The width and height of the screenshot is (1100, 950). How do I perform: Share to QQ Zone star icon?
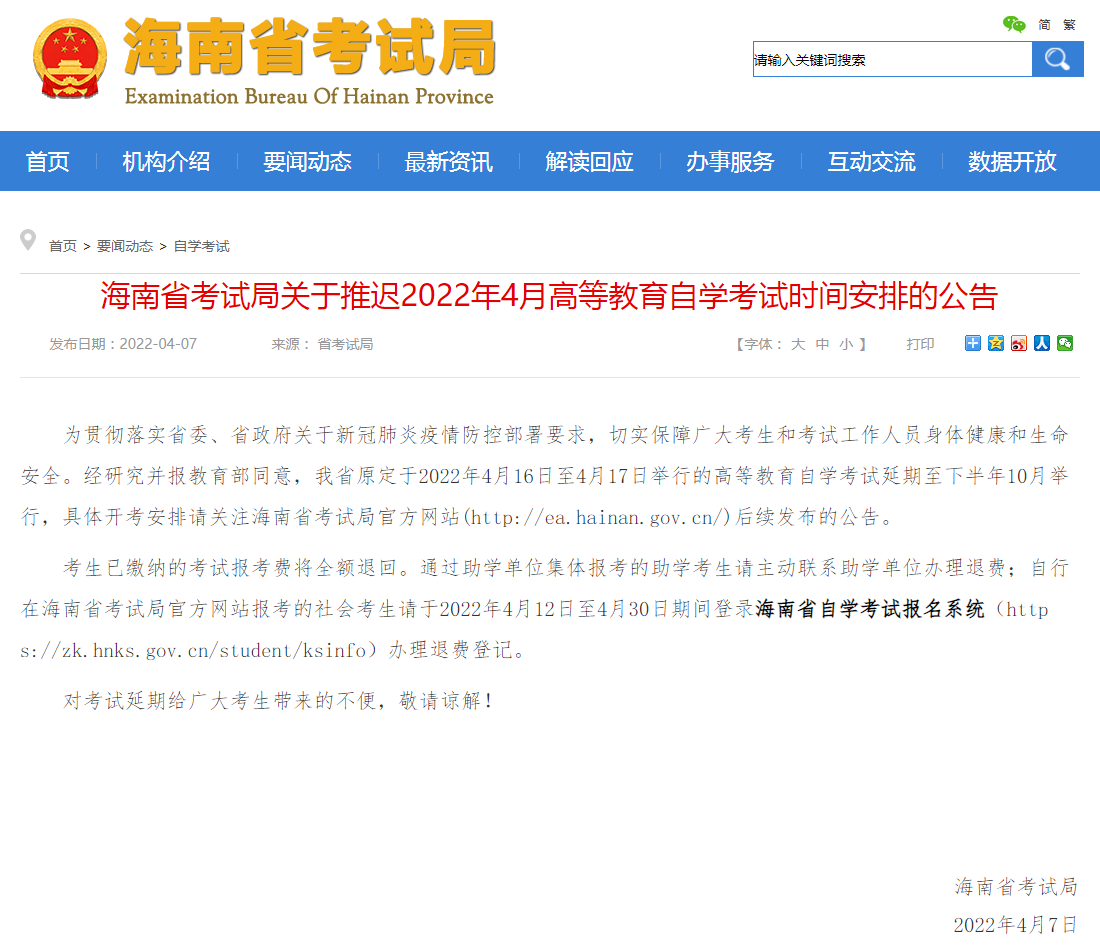(x=996, y=344)
